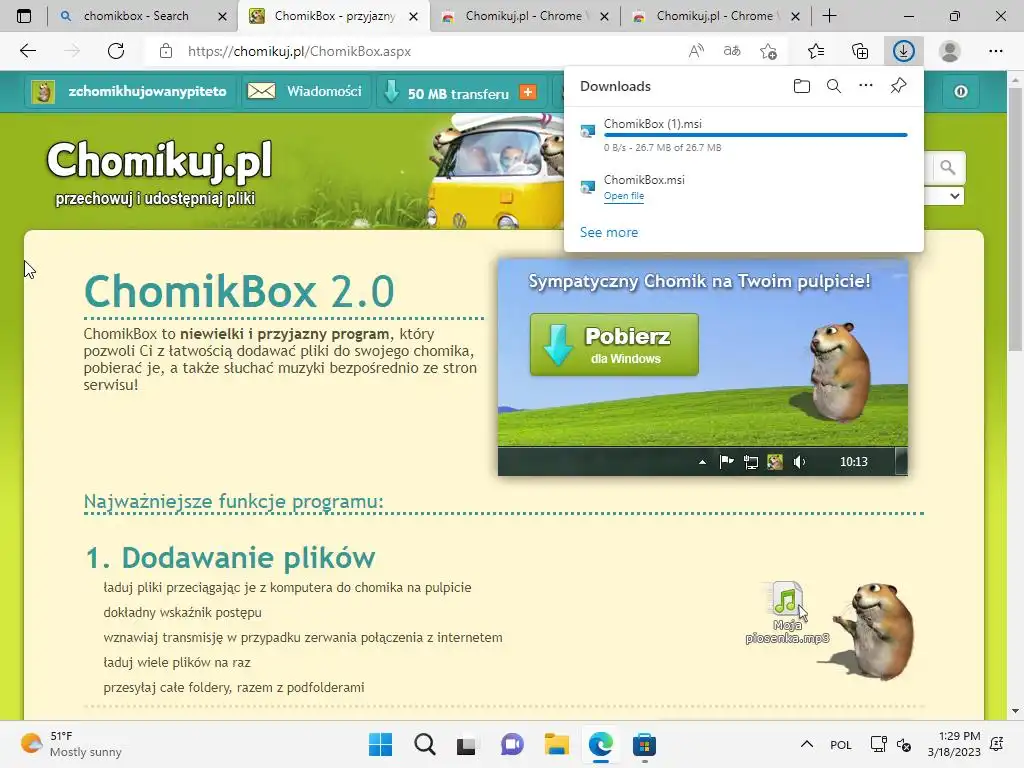Image resolution: width=1024 pixels, height=768 pixels.
Task: Click the address bar URL
Action: pos(299,51)
